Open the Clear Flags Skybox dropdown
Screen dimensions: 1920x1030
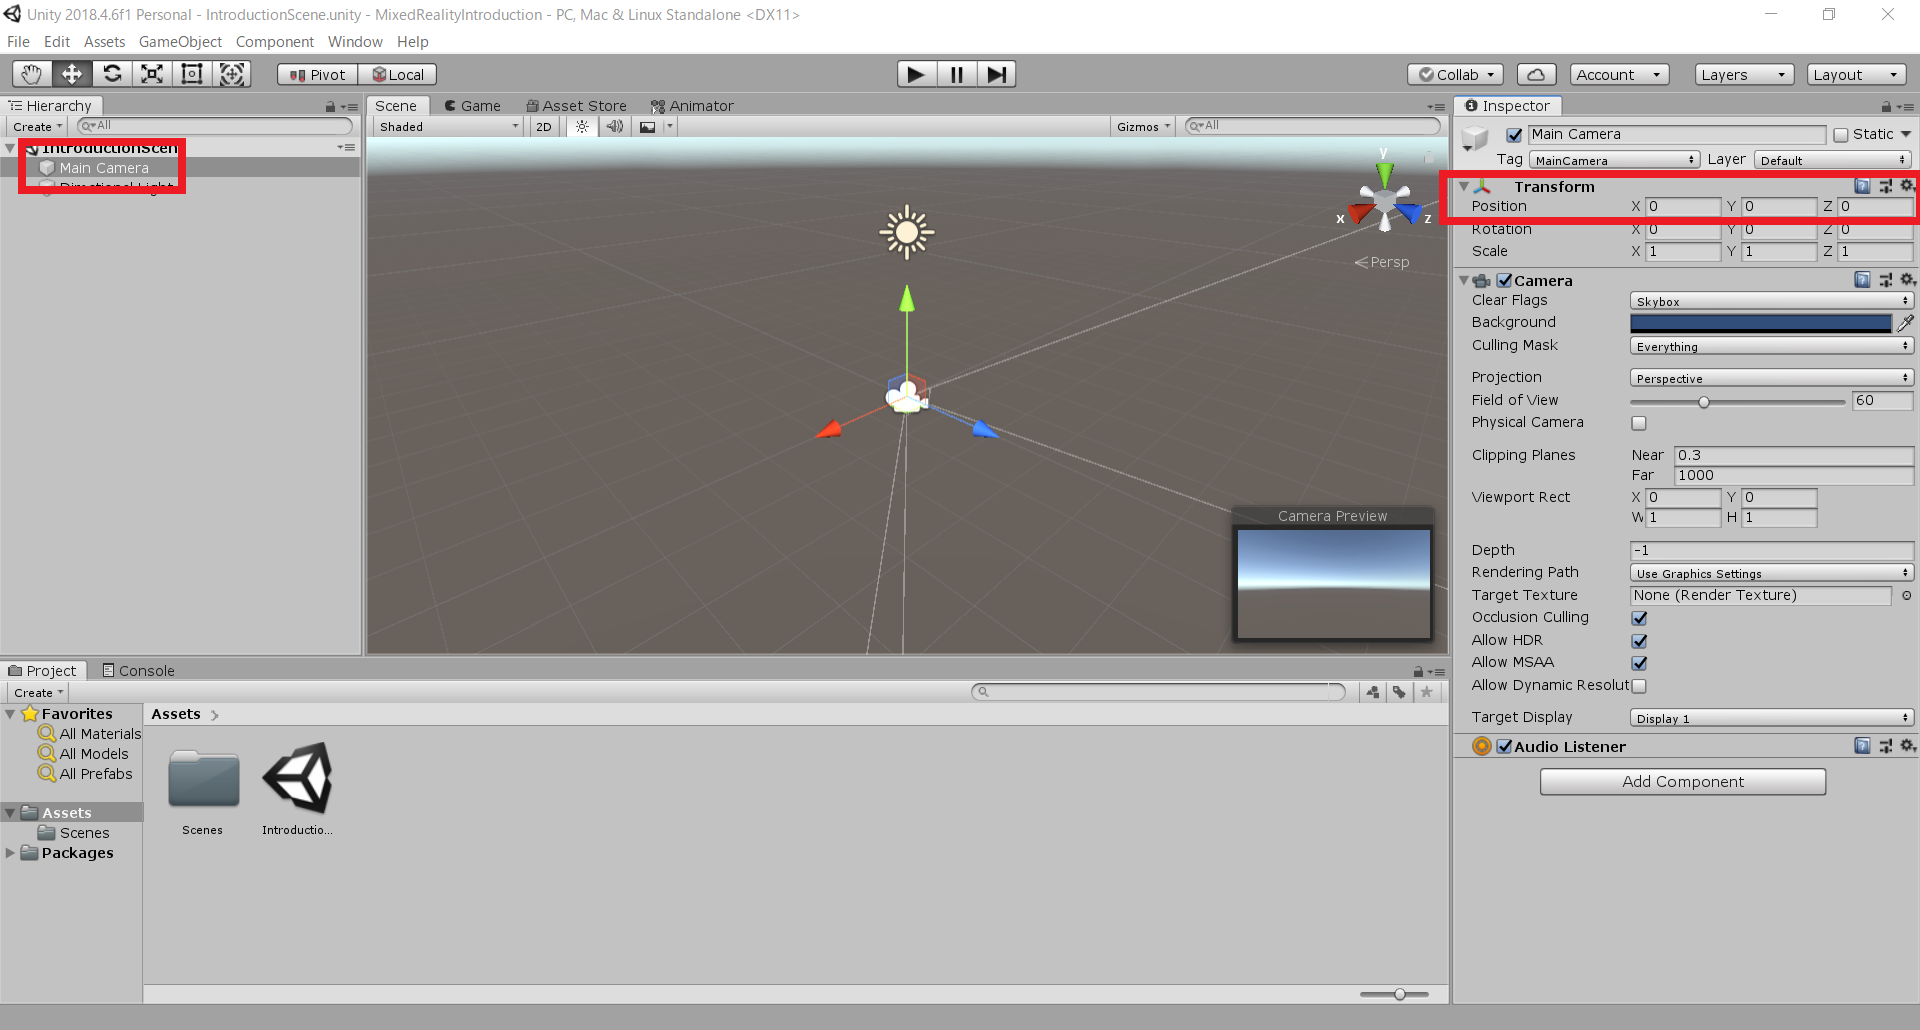1772,301
